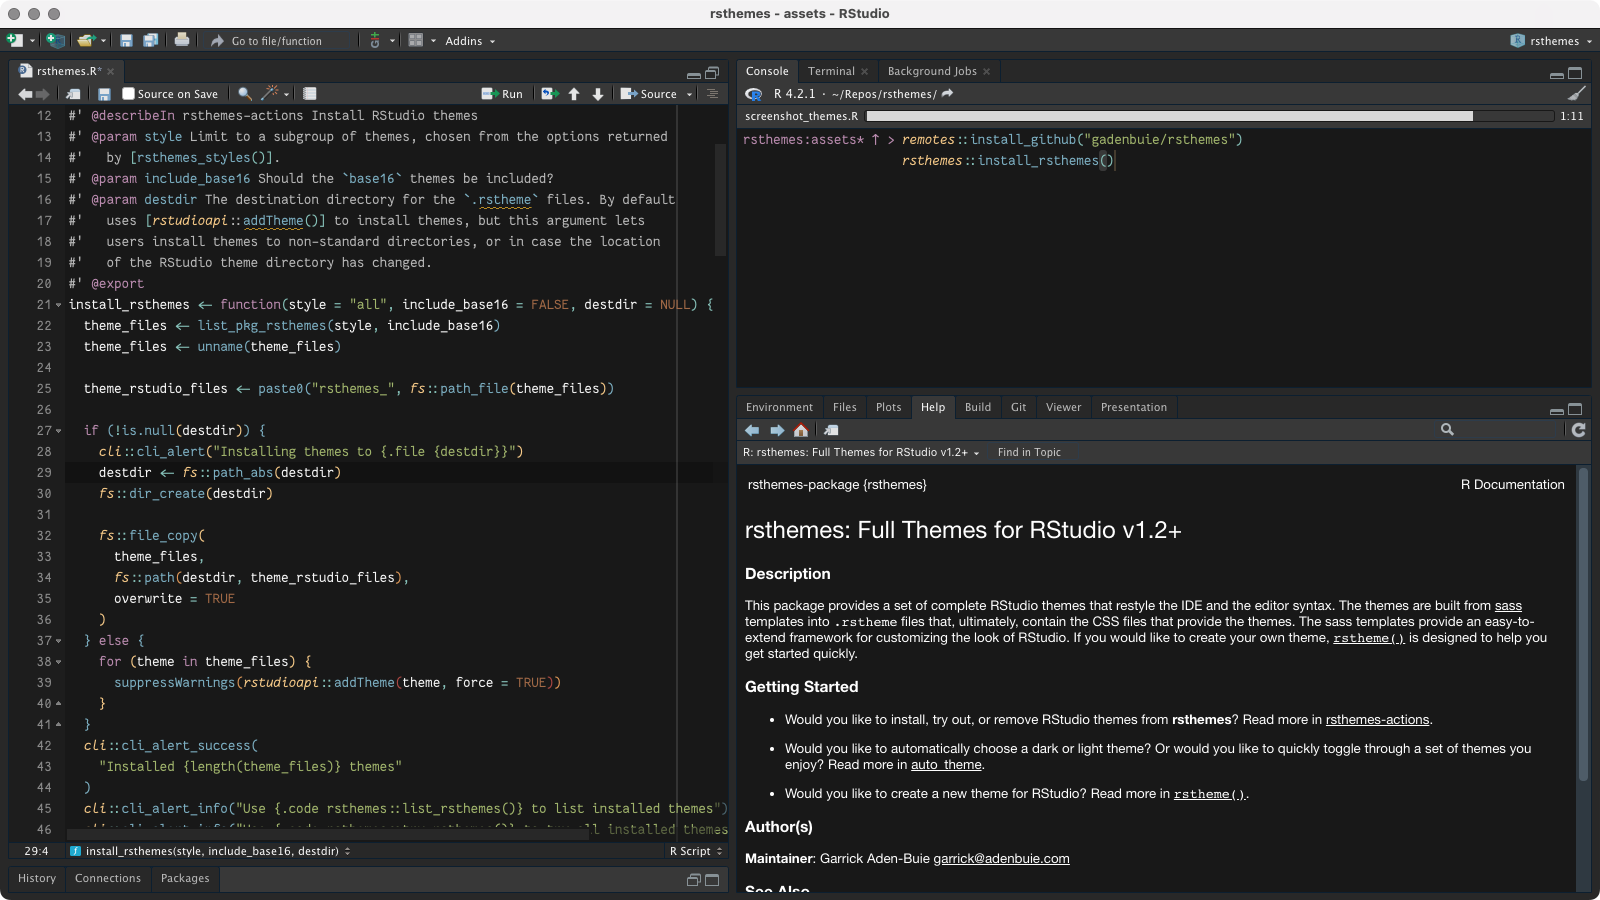Compile report notebook icon in editor
1600x900 pixels.
click(x=310, y=94)
